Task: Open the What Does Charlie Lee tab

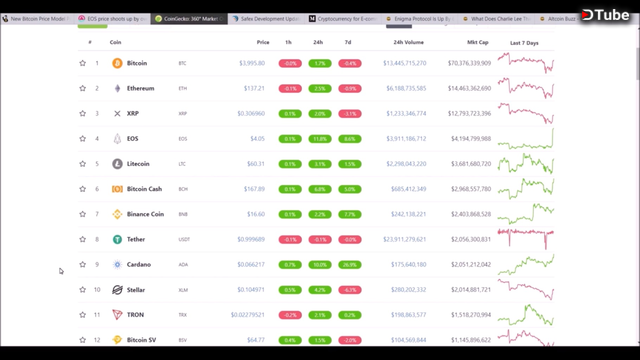Action: pos(497,19)
